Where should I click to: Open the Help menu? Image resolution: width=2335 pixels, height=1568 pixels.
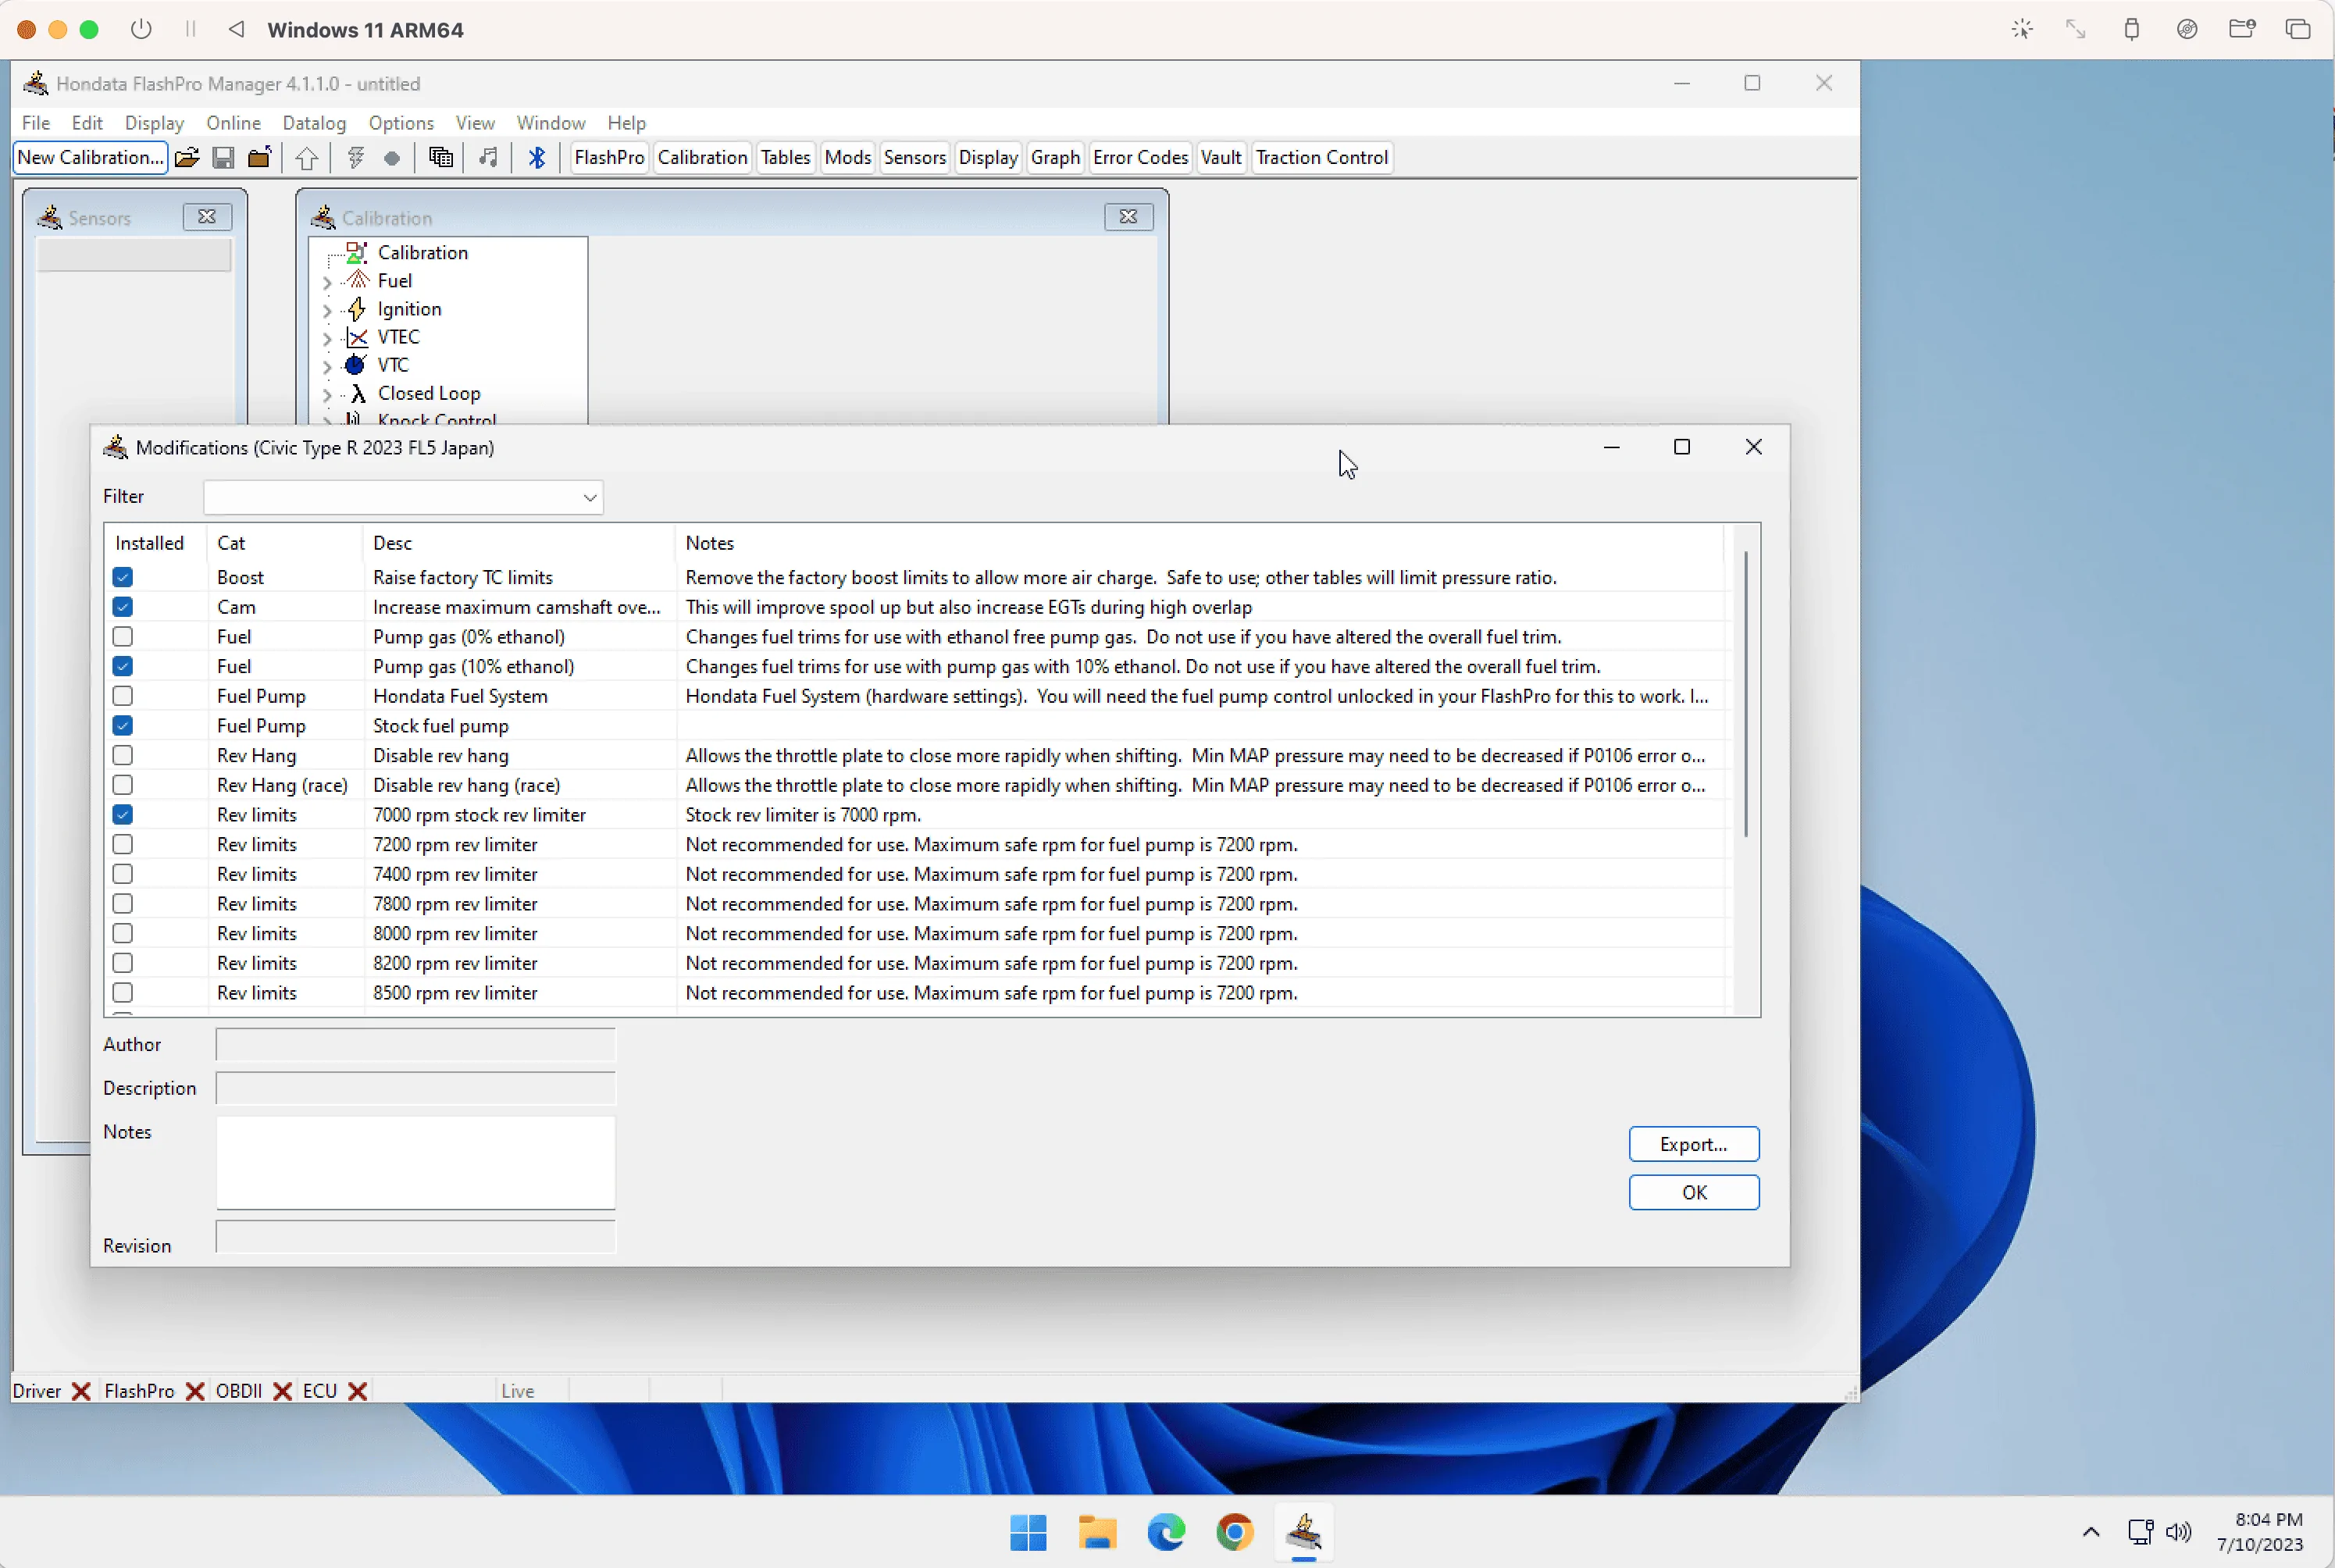pyautogui.click(x=626, y=123)
